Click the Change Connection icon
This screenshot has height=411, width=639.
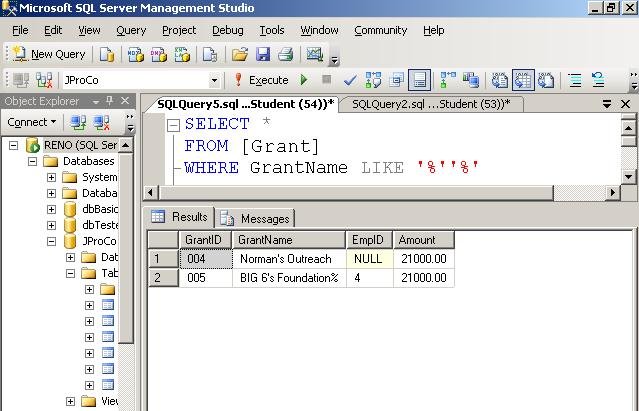(44, 80)
